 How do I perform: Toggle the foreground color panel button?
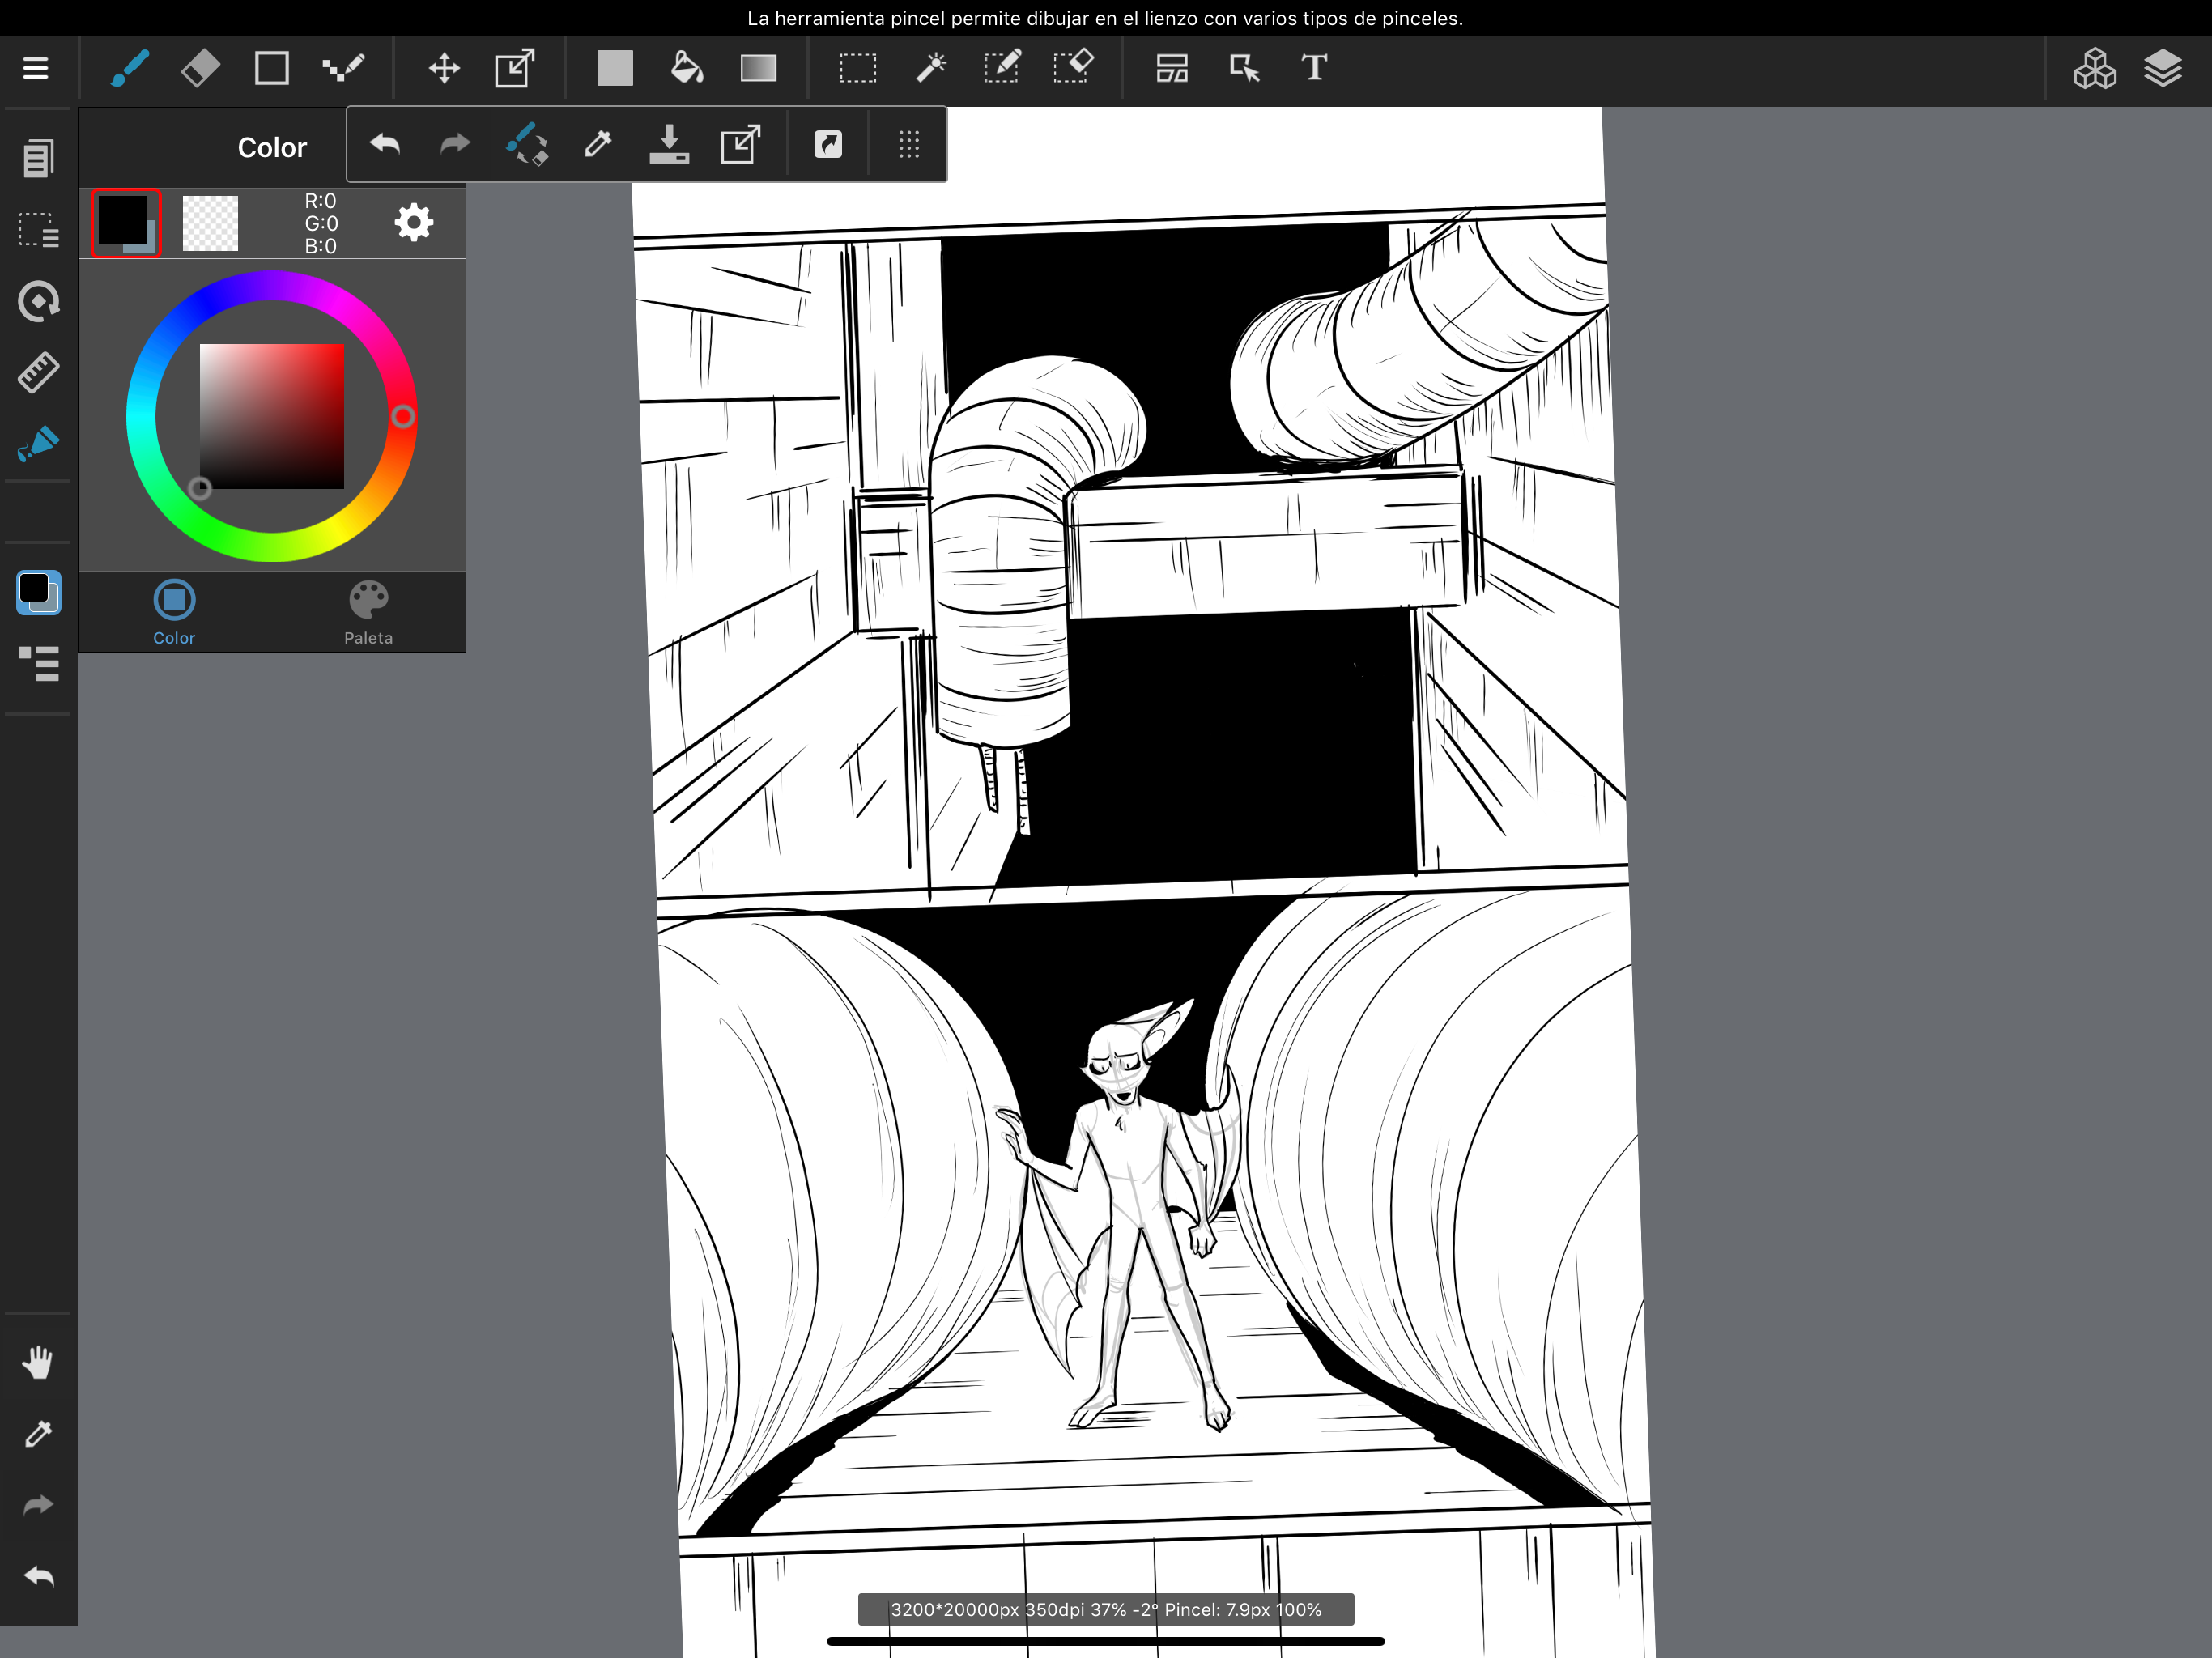tap(39, 592)
